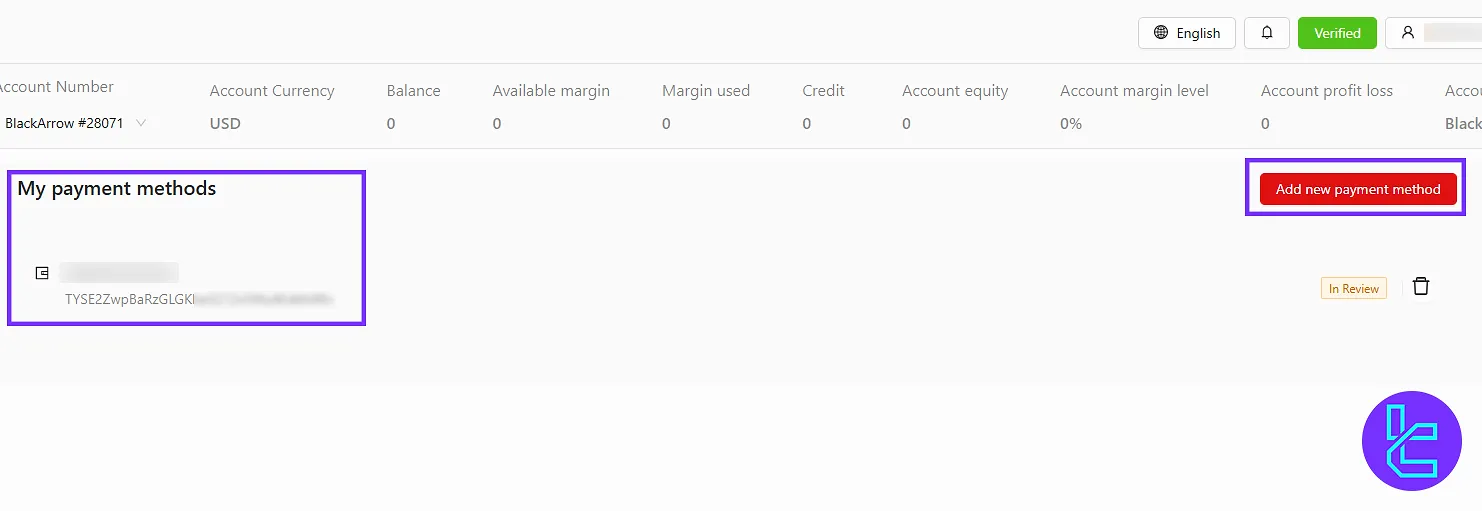Image resolution: width=1482 pixels, height=511 pixels.
Task: Click the Available margin column label
Action: pos(550,90)
